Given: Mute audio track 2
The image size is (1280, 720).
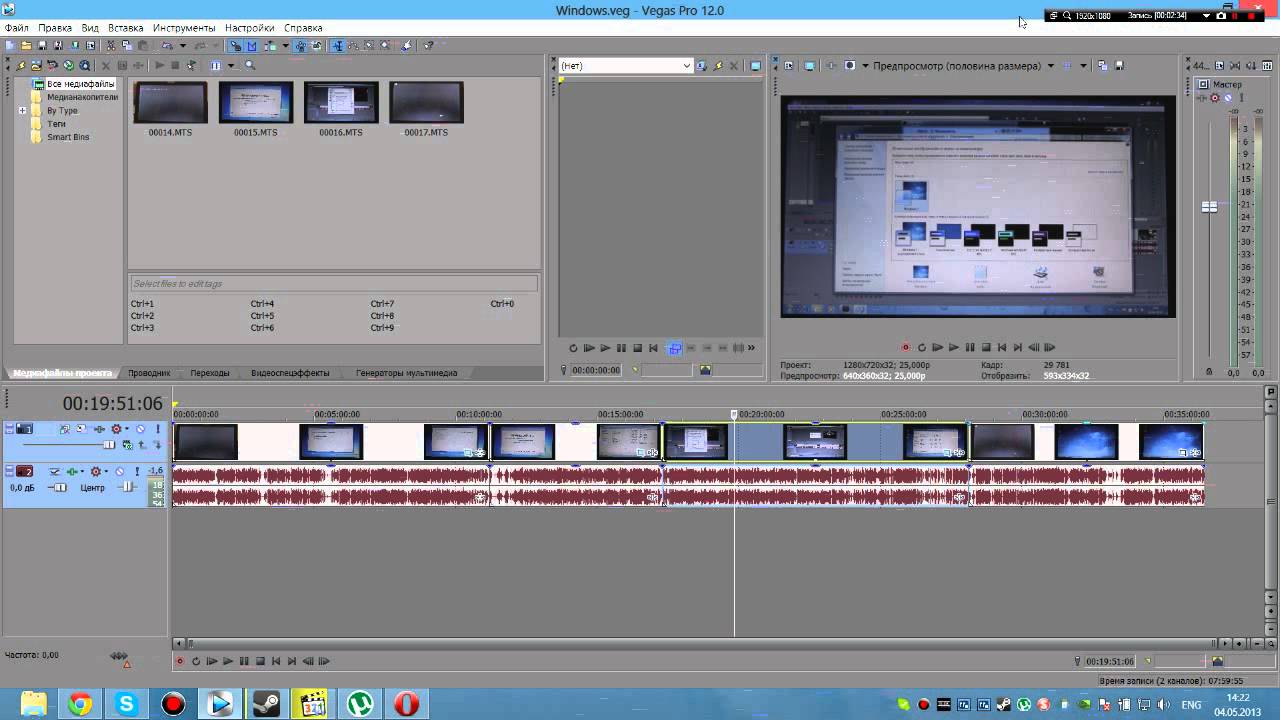Looking at the screenshot, I should coord(120,471).
